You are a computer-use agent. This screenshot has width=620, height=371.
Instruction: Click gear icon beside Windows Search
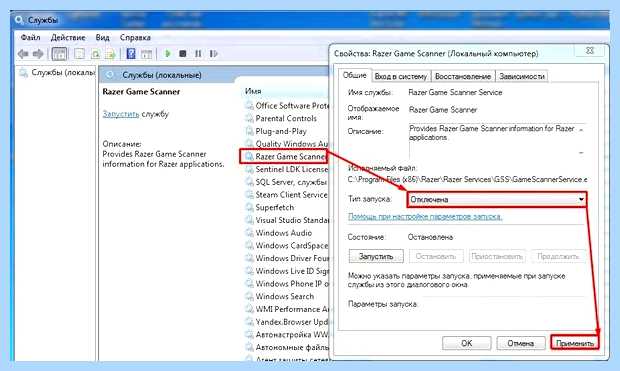[x=249, y=296]
